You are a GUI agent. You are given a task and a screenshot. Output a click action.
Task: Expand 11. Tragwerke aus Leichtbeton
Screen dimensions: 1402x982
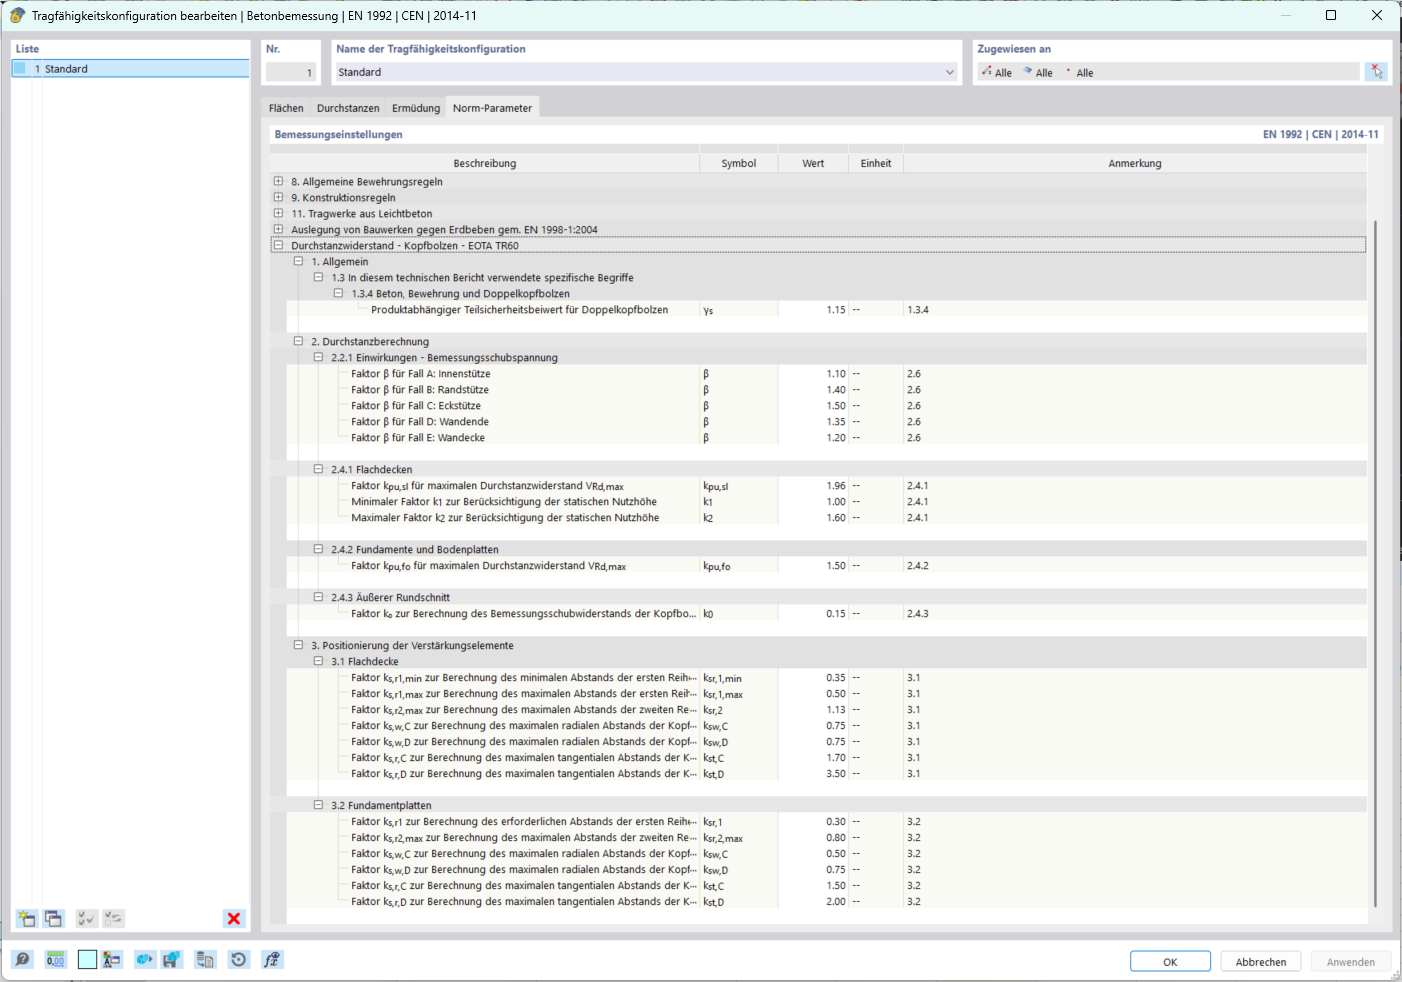279,213
